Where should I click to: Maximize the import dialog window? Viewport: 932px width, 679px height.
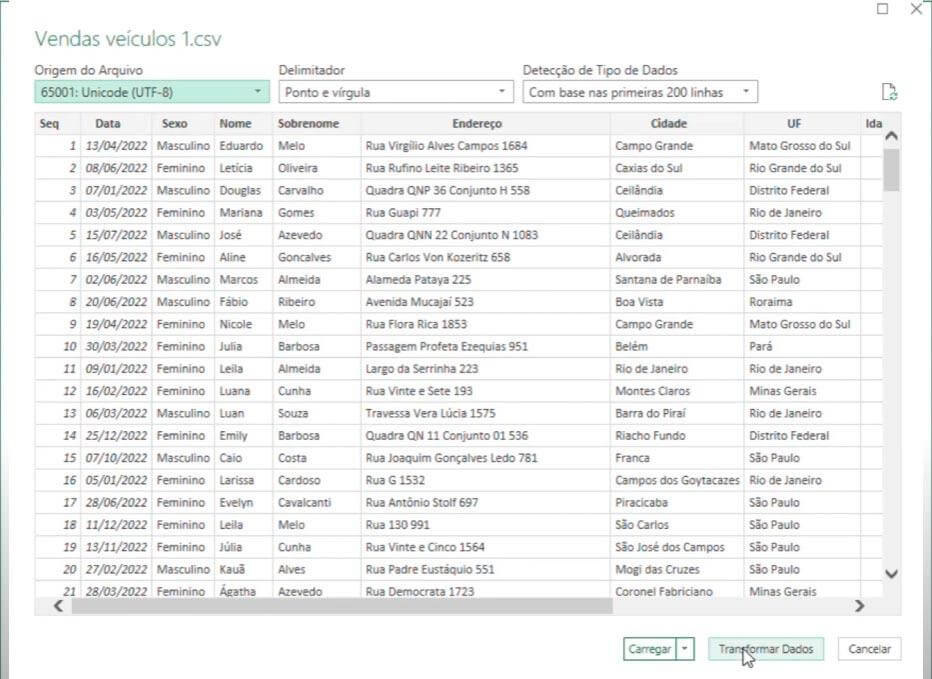(x=882, y=9)
